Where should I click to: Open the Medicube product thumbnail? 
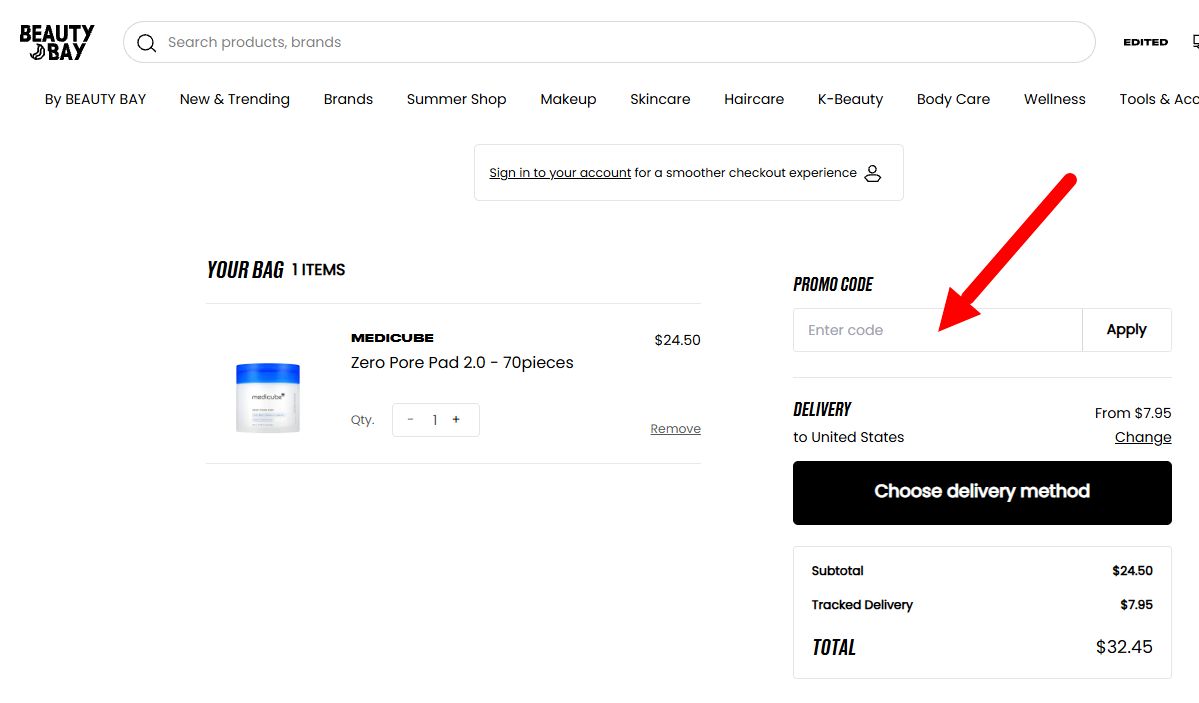tap(268, 396)
